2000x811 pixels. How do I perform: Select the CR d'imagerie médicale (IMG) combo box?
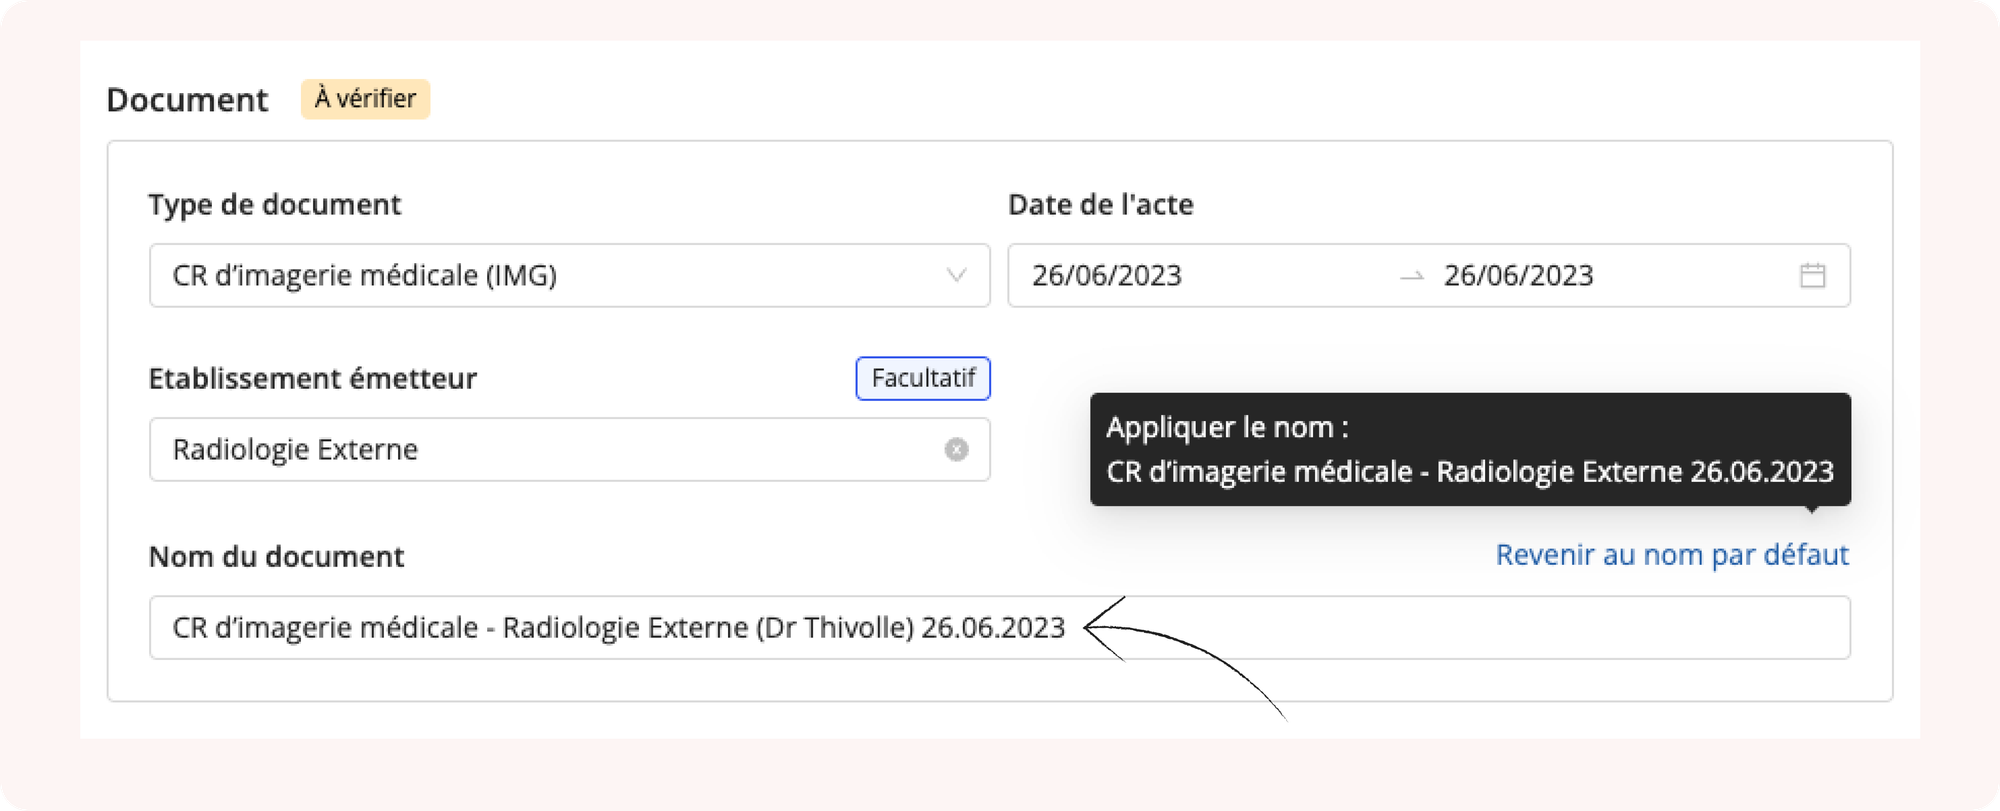[x=569, y=275]
